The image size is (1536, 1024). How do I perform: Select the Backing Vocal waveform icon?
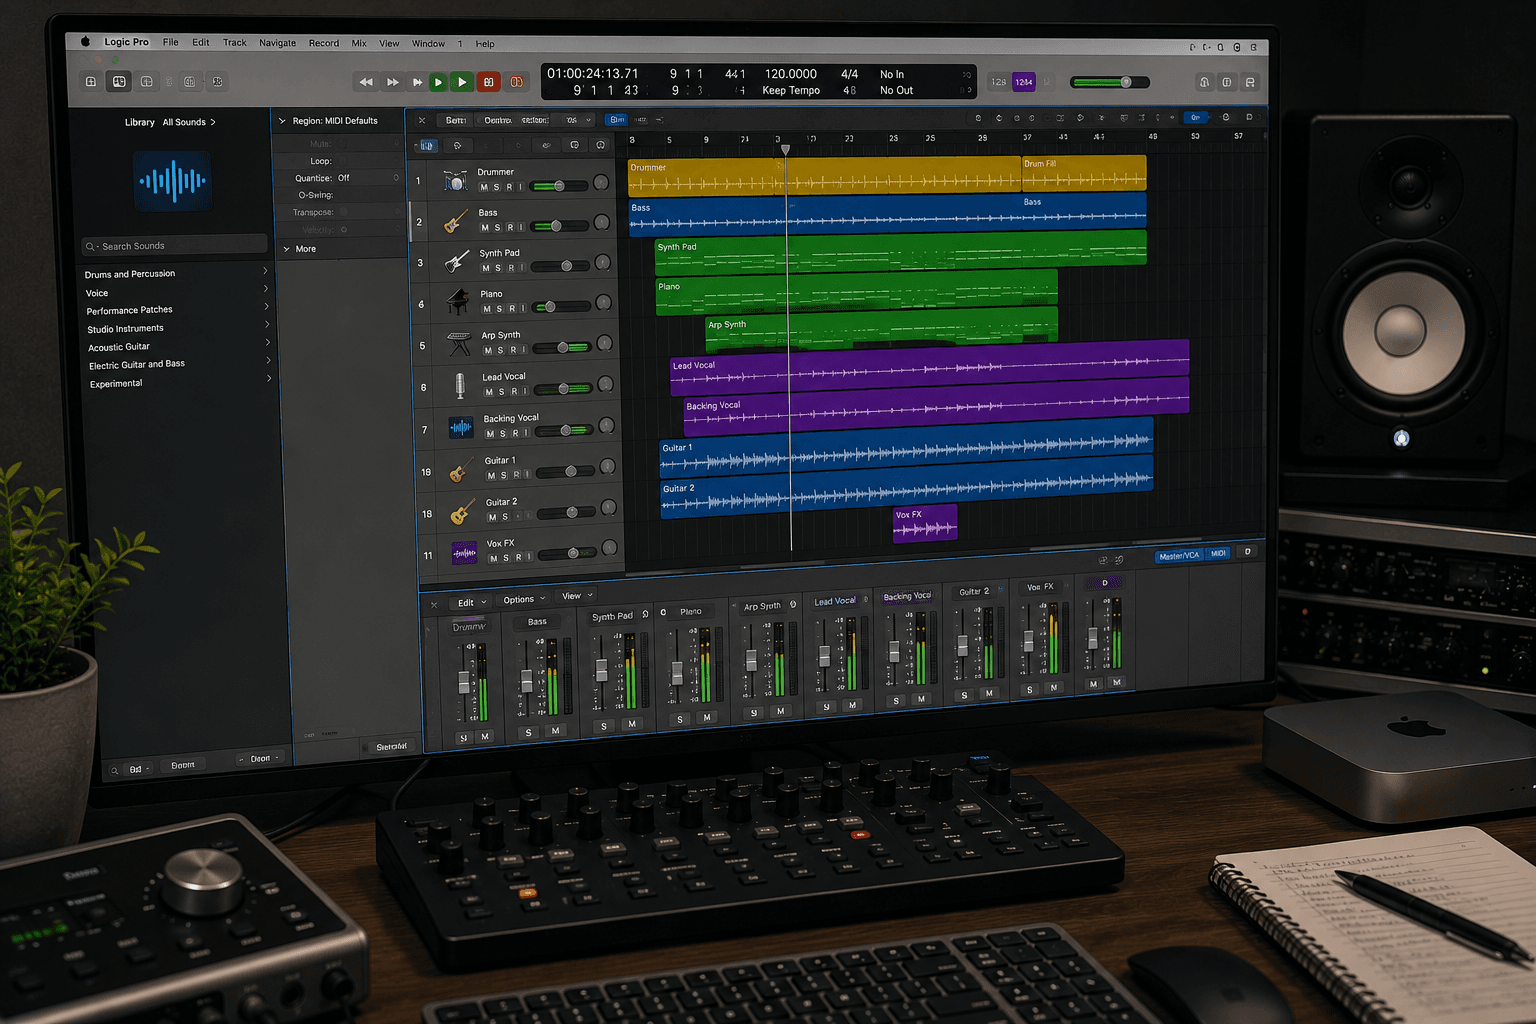pos(461,427)
